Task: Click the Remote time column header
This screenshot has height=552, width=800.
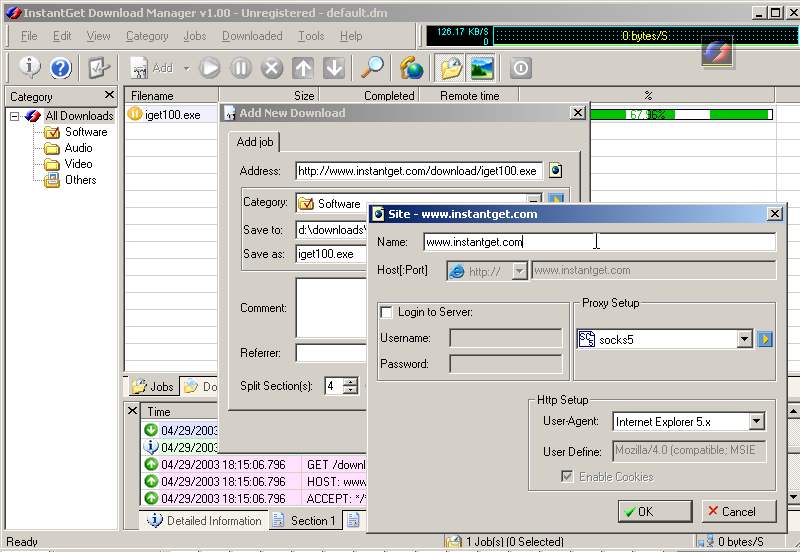Action: pos(469,95)
